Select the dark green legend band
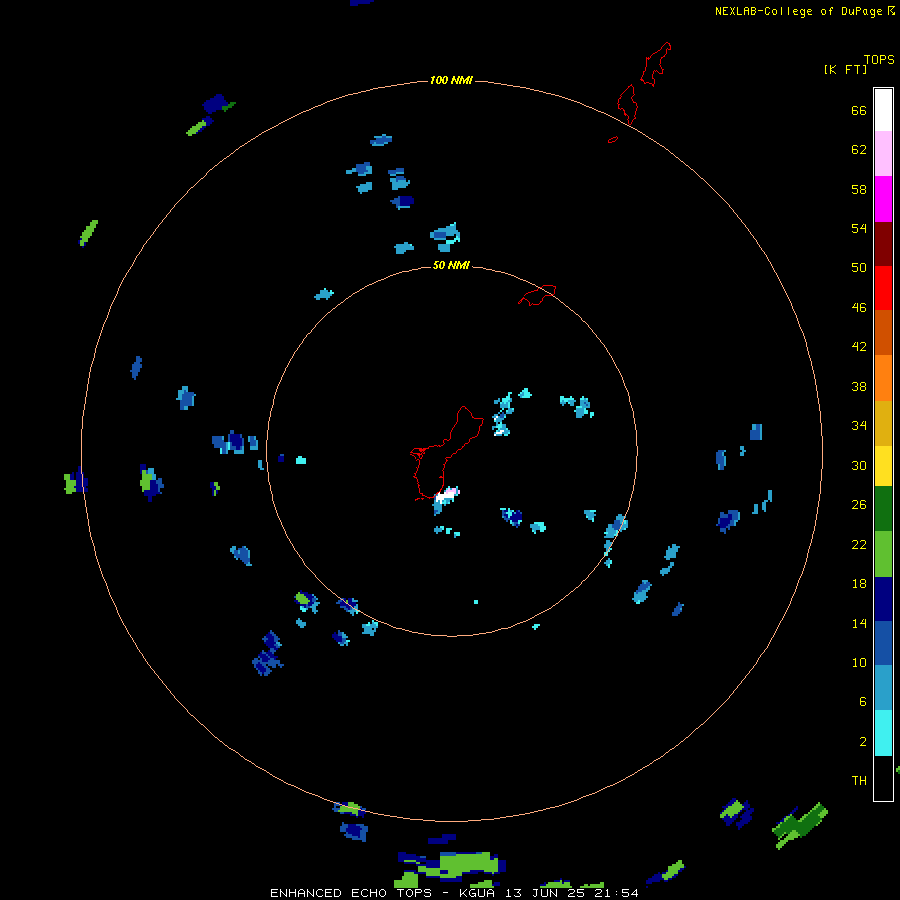900x900 pixels. (x=883, y=509)
